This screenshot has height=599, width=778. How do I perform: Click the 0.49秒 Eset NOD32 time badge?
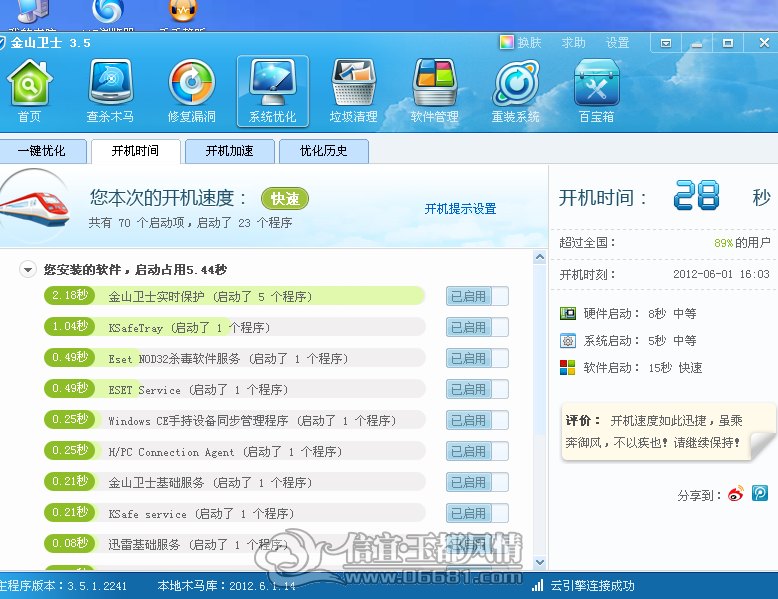click(x=70, y=357)
